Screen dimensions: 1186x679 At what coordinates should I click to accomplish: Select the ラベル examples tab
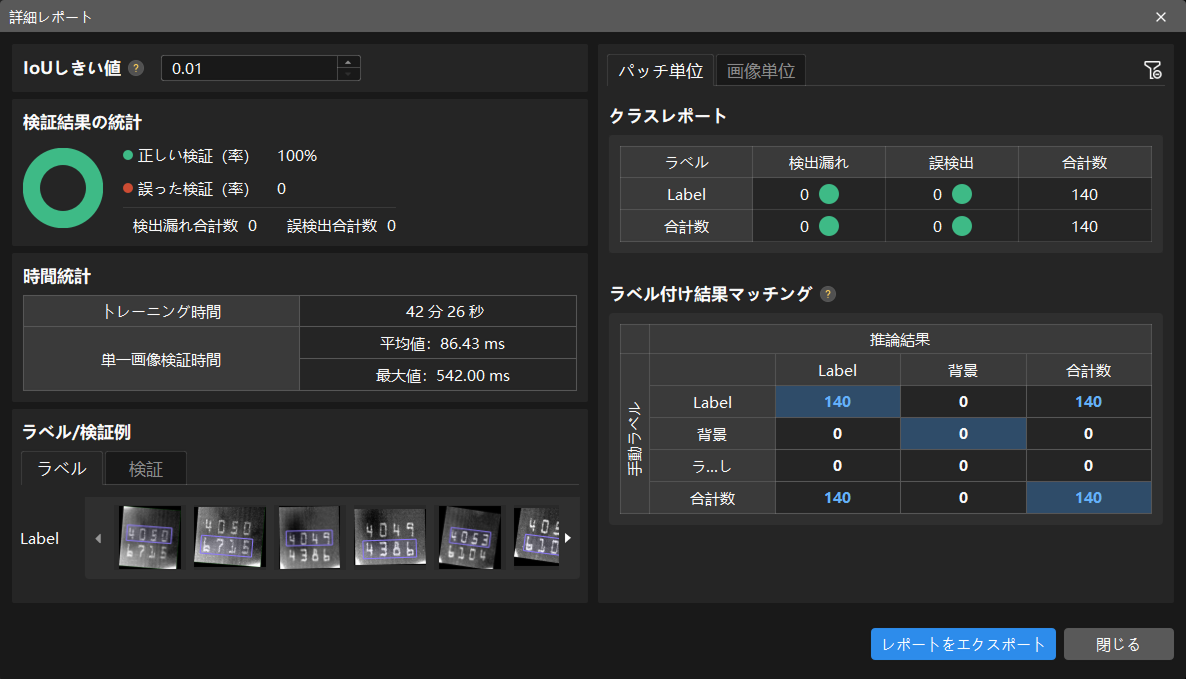(62, 469)
